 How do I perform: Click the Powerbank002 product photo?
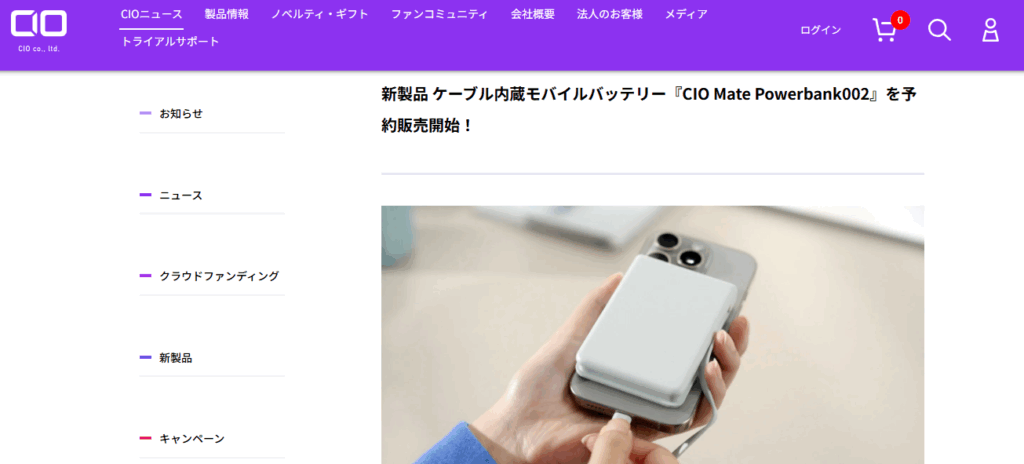(652, 335)
